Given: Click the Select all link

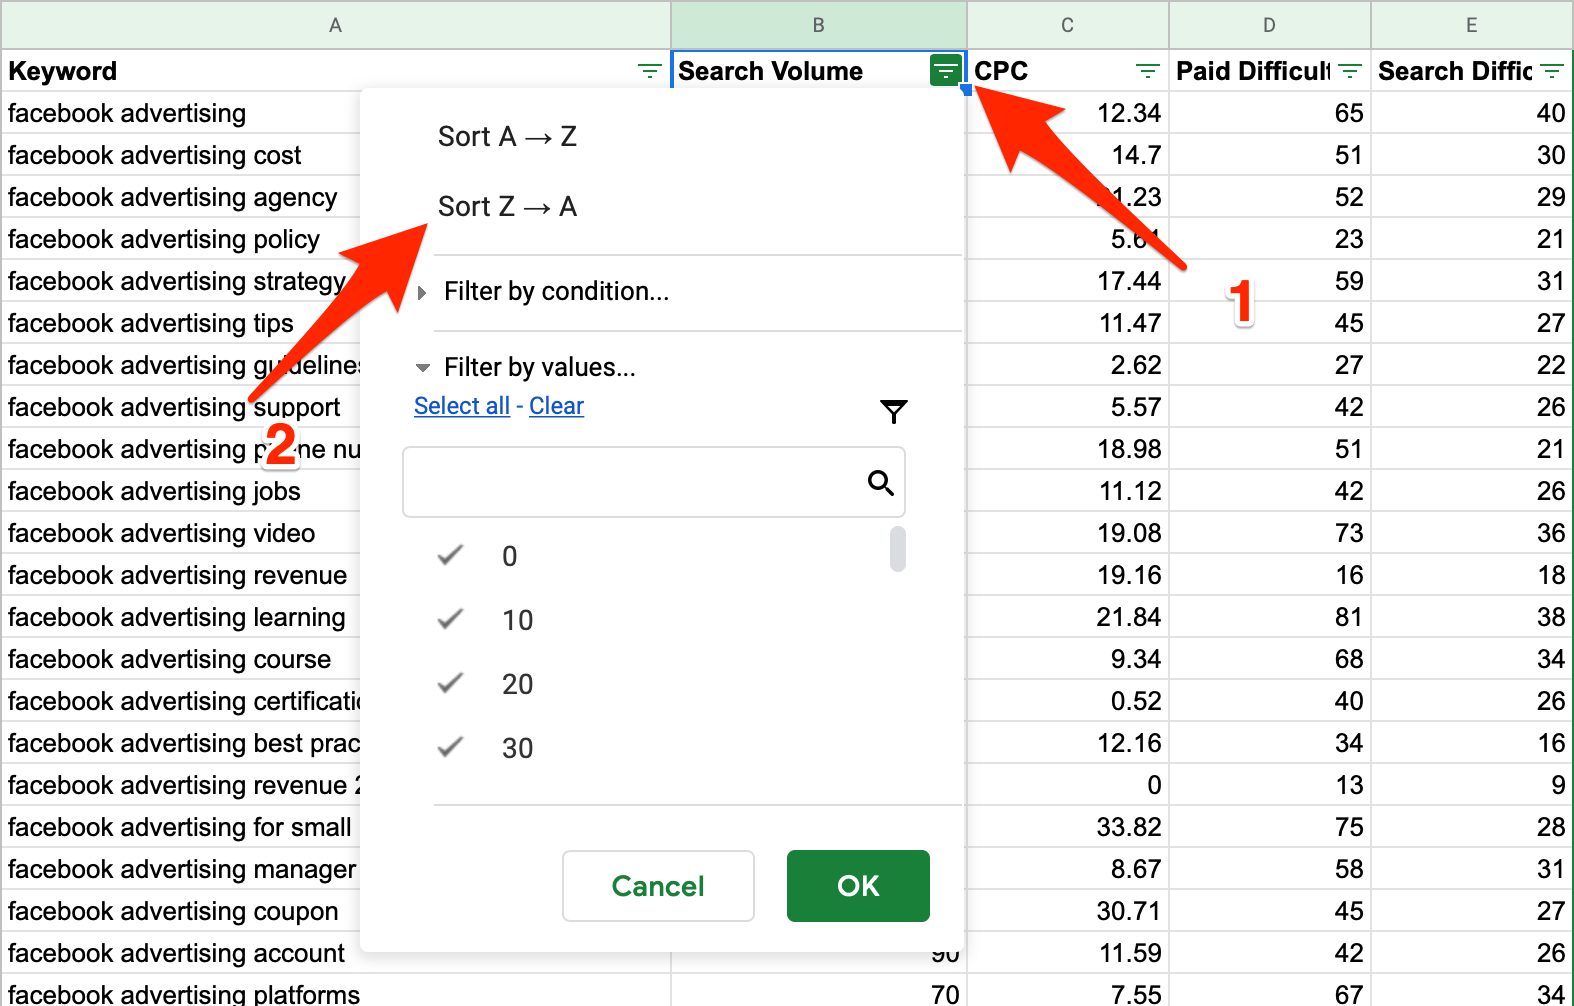Looking at the screenshot, I should coord(462,406).
